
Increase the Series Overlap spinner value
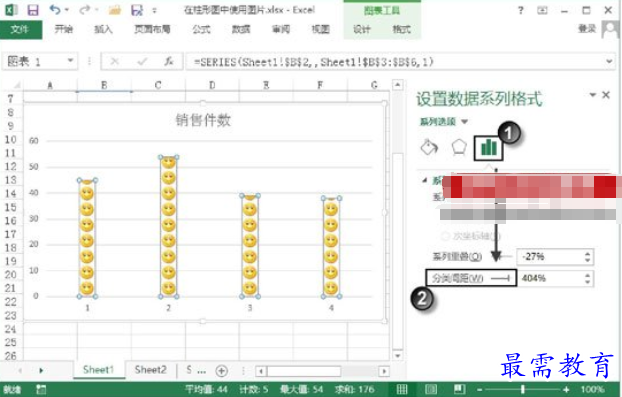(588, 253)
